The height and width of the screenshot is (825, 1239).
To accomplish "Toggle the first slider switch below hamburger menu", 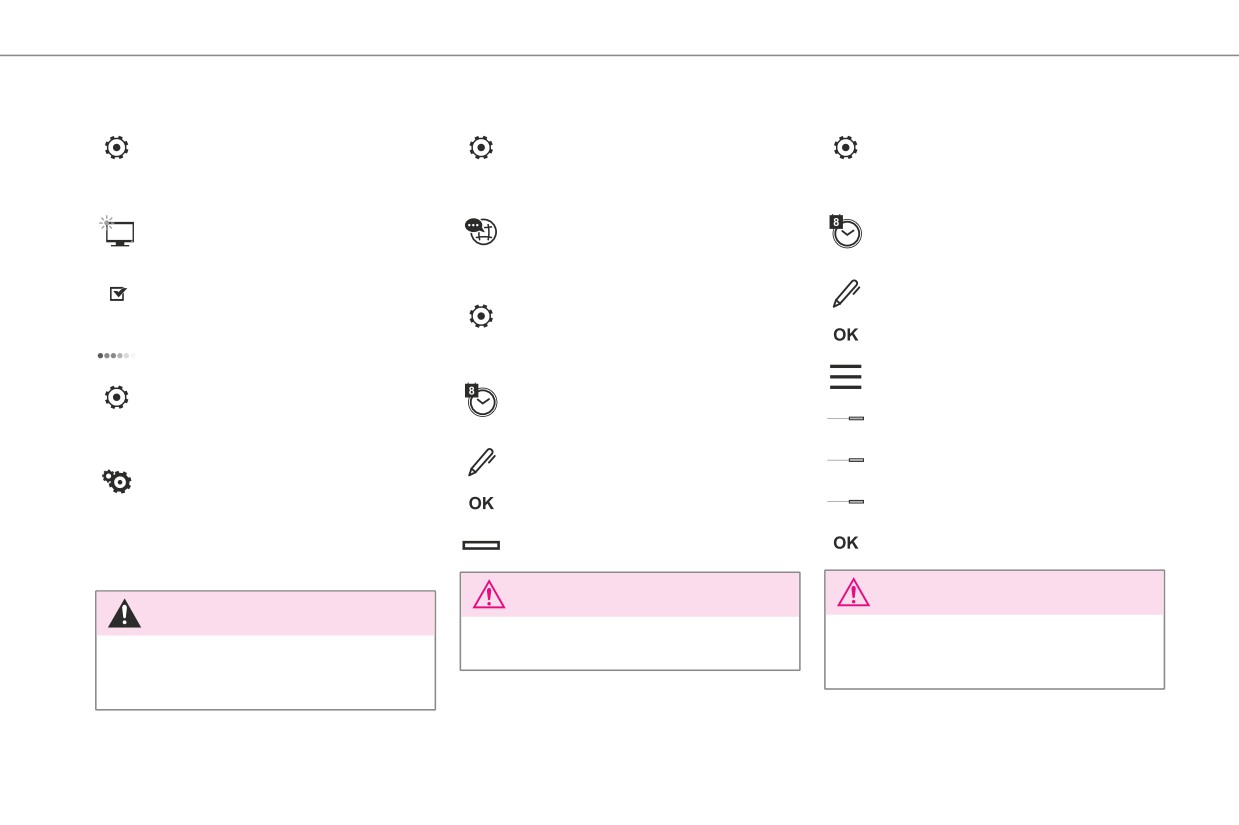I will click(x=846, y=418).
